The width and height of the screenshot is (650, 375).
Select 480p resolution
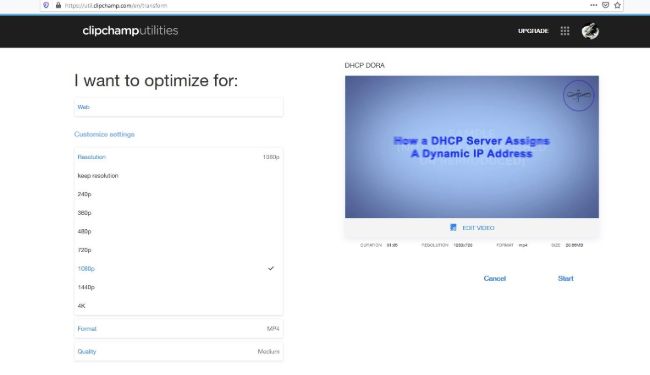[x=179, y=232]
